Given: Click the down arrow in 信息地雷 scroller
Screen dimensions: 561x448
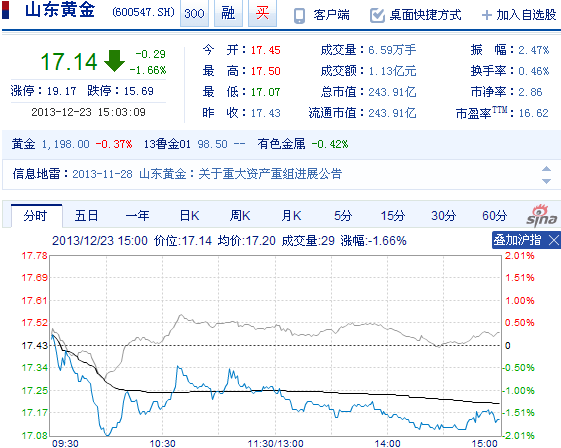Looking at the screenshot, I should (x=546, y=181).
